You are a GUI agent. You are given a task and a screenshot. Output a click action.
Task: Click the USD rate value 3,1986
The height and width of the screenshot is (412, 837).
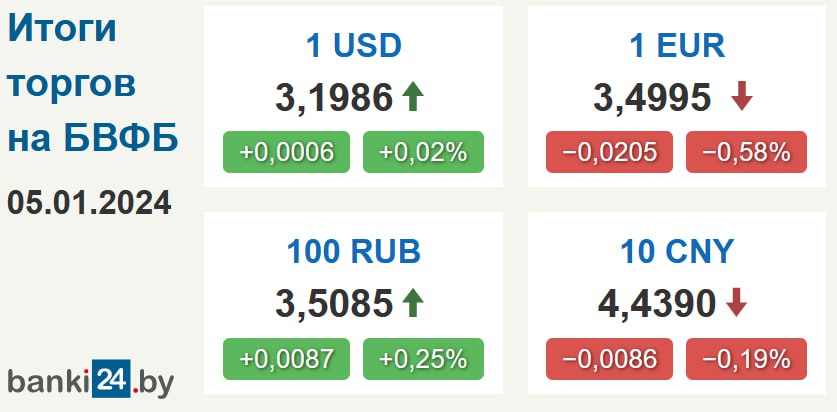pyautogui.click(x=333, y=98)
